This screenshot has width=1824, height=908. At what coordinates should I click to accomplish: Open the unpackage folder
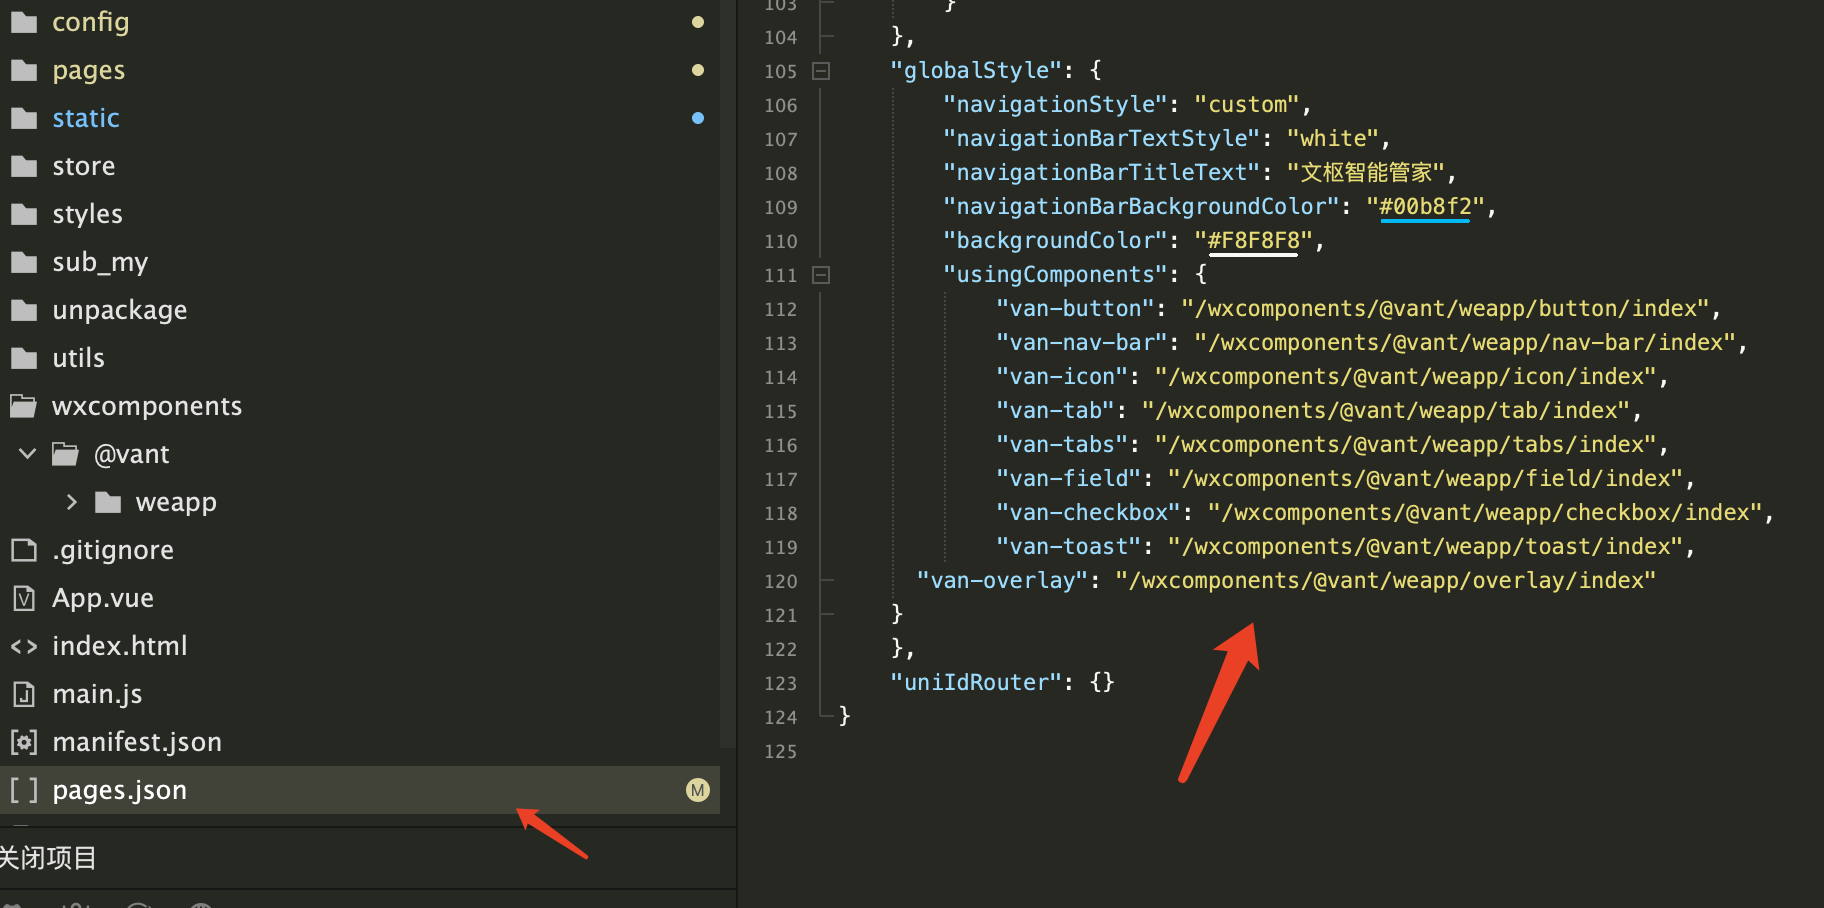119,310
